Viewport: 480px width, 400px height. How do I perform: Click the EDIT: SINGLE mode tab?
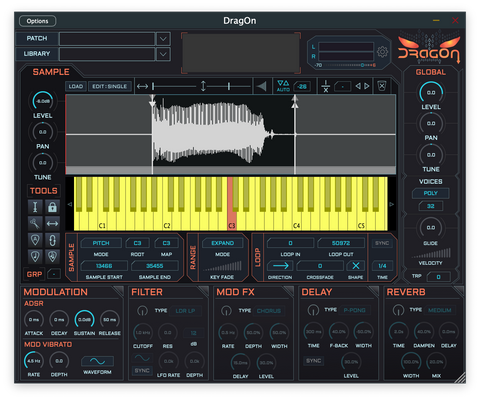point(110,86)
